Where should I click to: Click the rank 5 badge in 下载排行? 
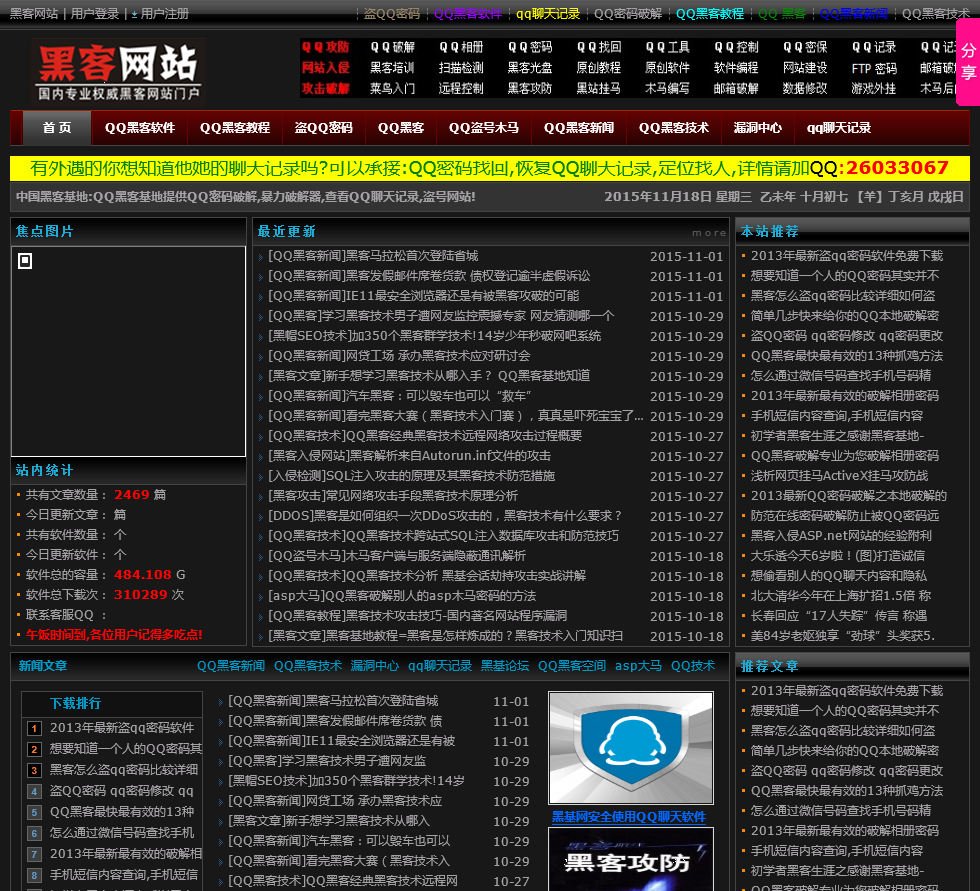point(34,812)
